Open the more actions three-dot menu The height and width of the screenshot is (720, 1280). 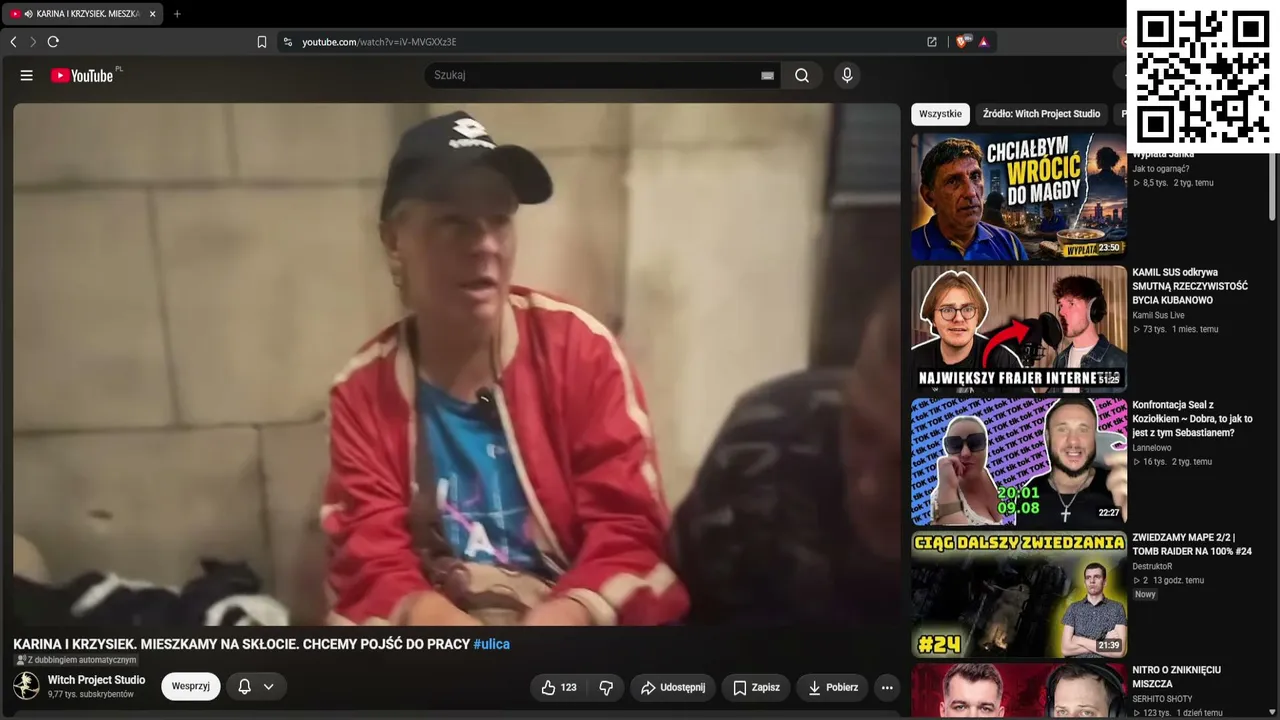point(886,687)
